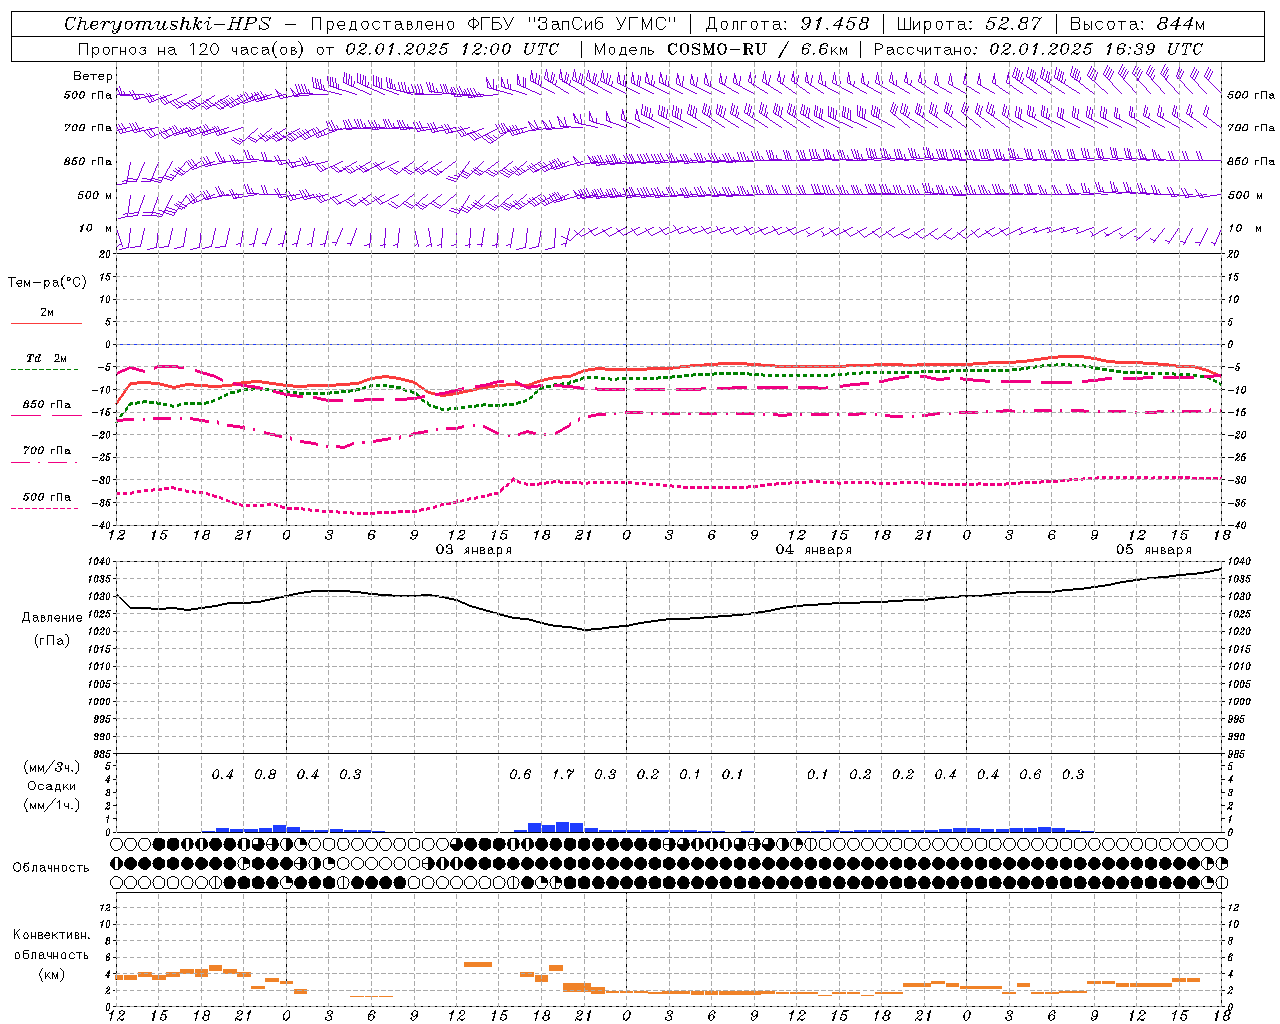Click the text ФГБУ "ЗапСиб УГМС"
1280x1024 pixels.
pos(571,24)
